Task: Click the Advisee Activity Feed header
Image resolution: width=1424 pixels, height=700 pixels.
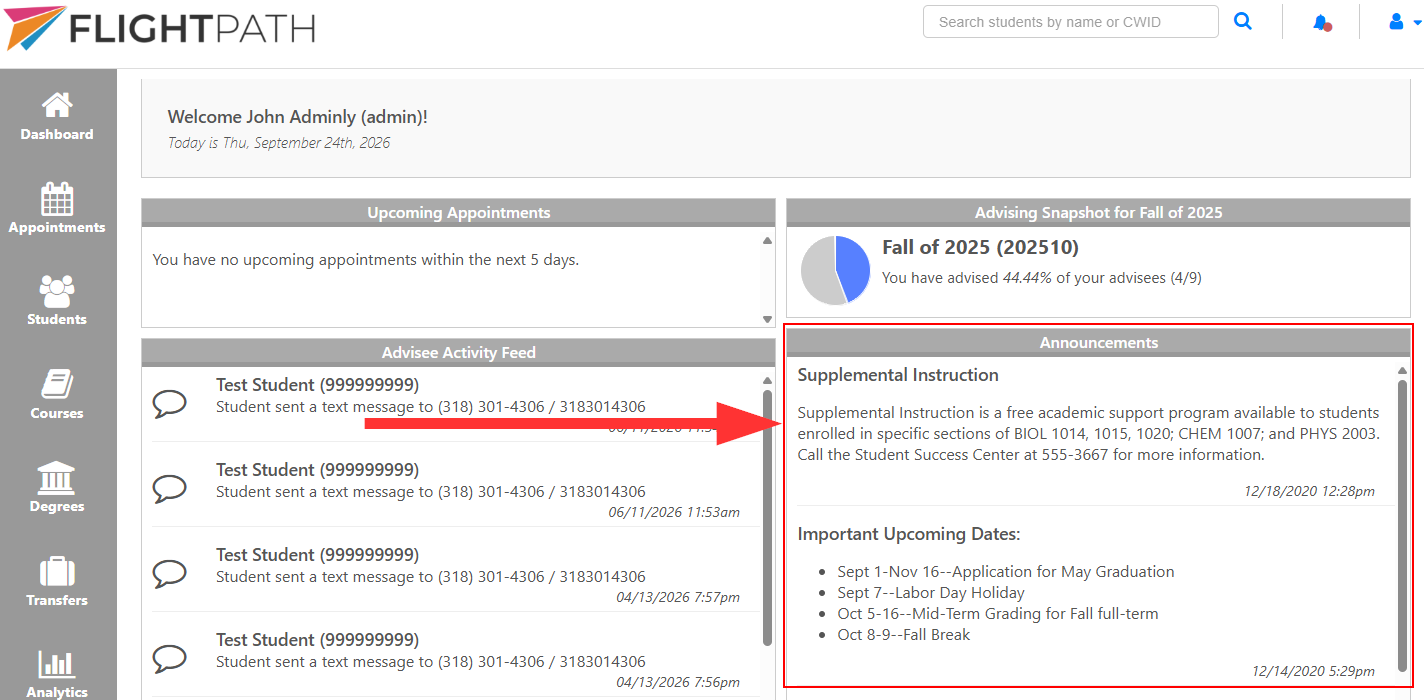Action: (x=458, y=352)
